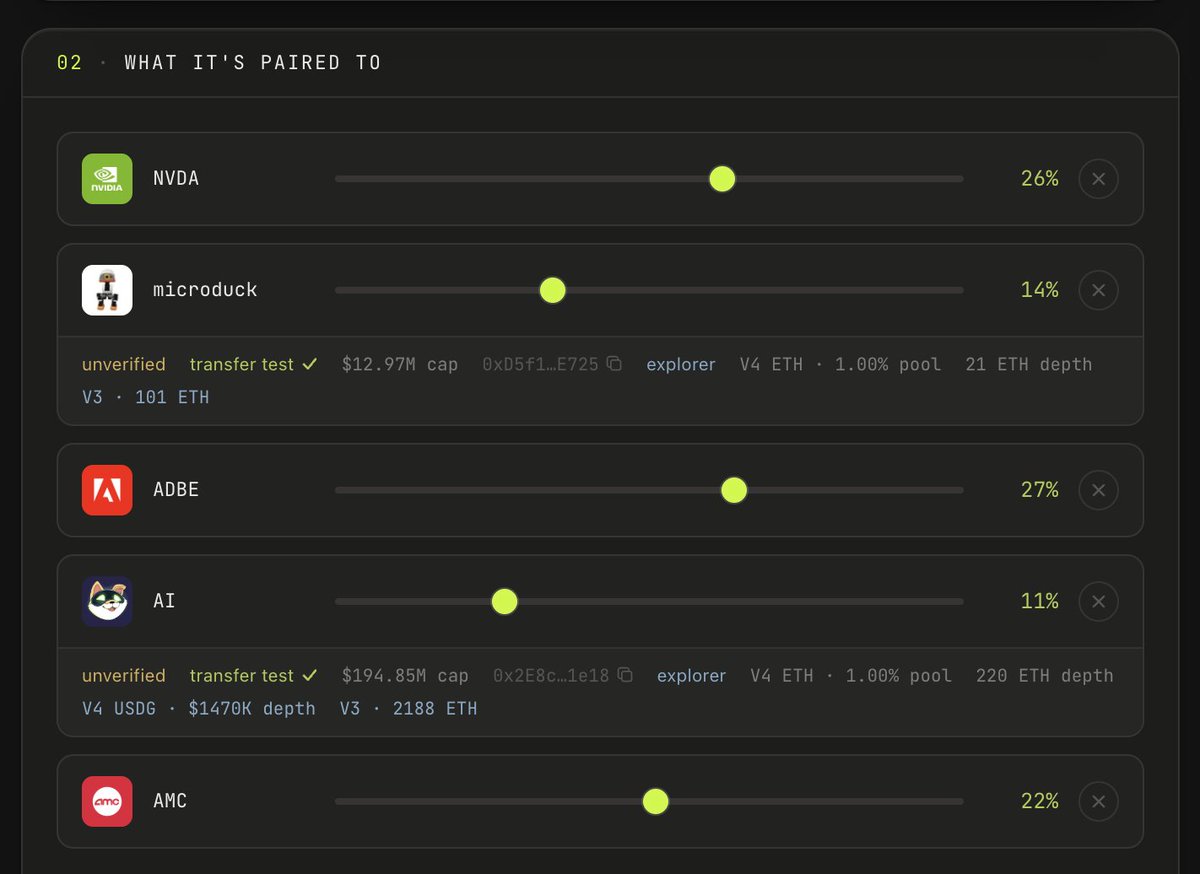Click the AMC 22% value
The height and width of the screenshot is (874, 1200).
coord(1040,801)
